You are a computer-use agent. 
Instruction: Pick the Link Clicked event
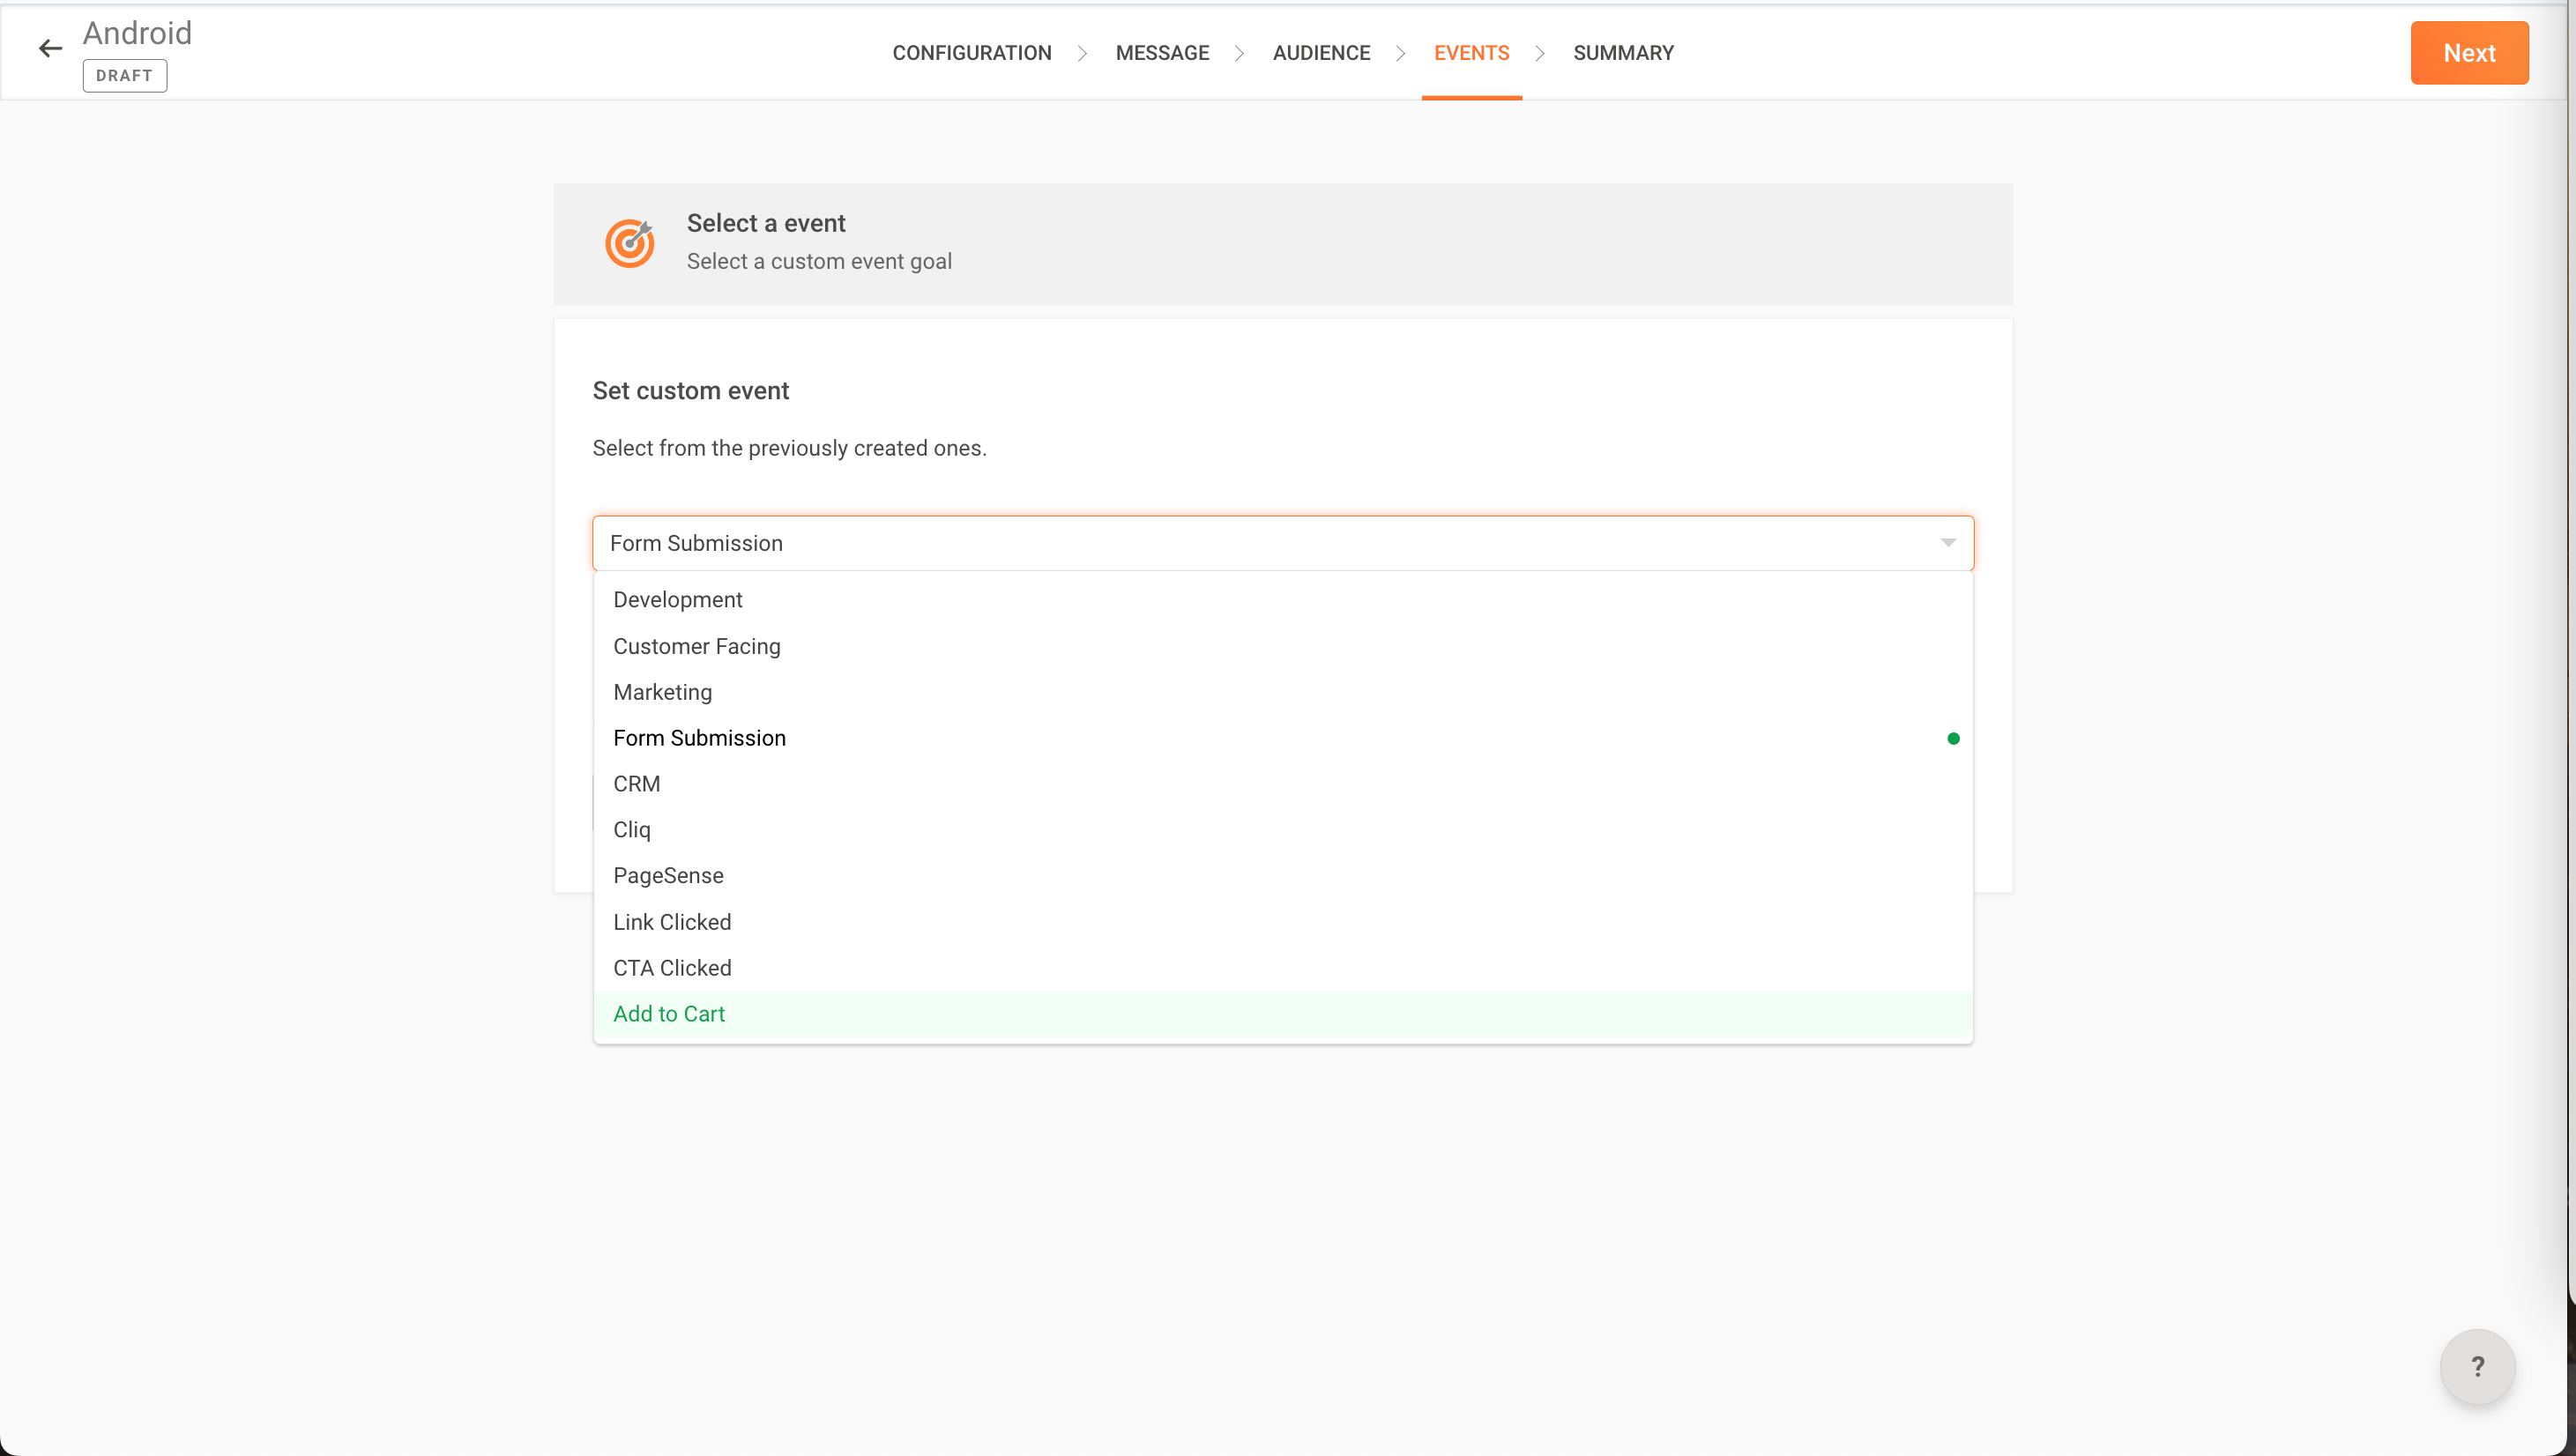671,922
